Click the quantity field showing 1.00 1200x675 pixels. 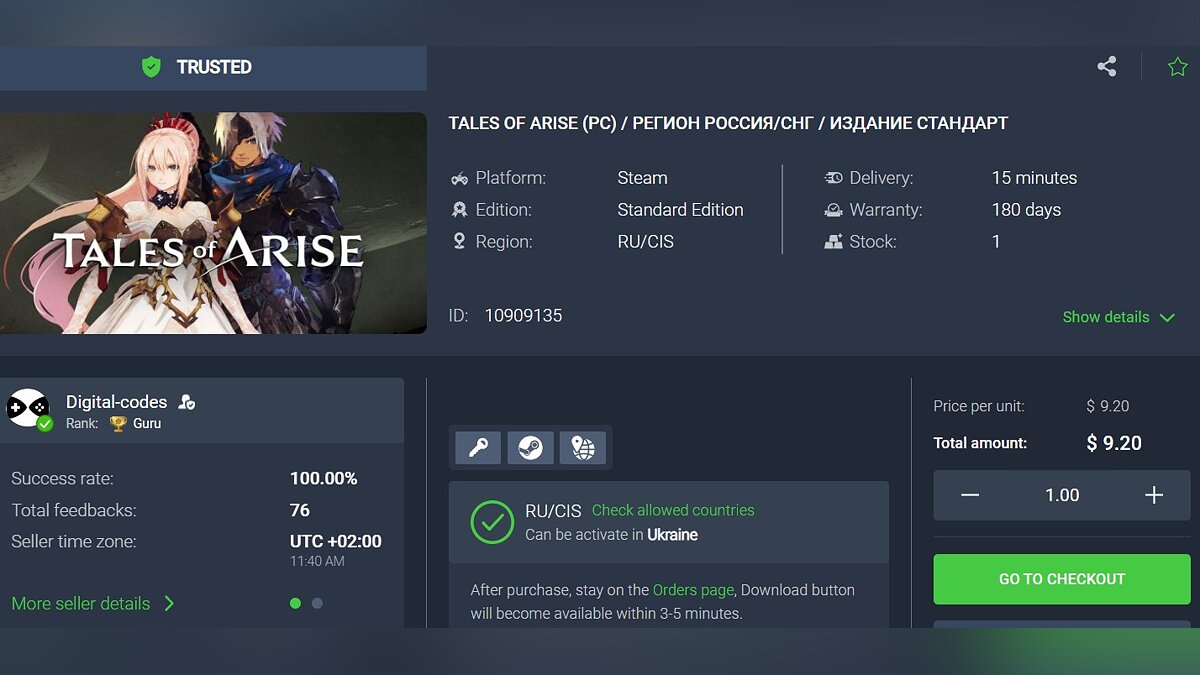[1062, 495]
